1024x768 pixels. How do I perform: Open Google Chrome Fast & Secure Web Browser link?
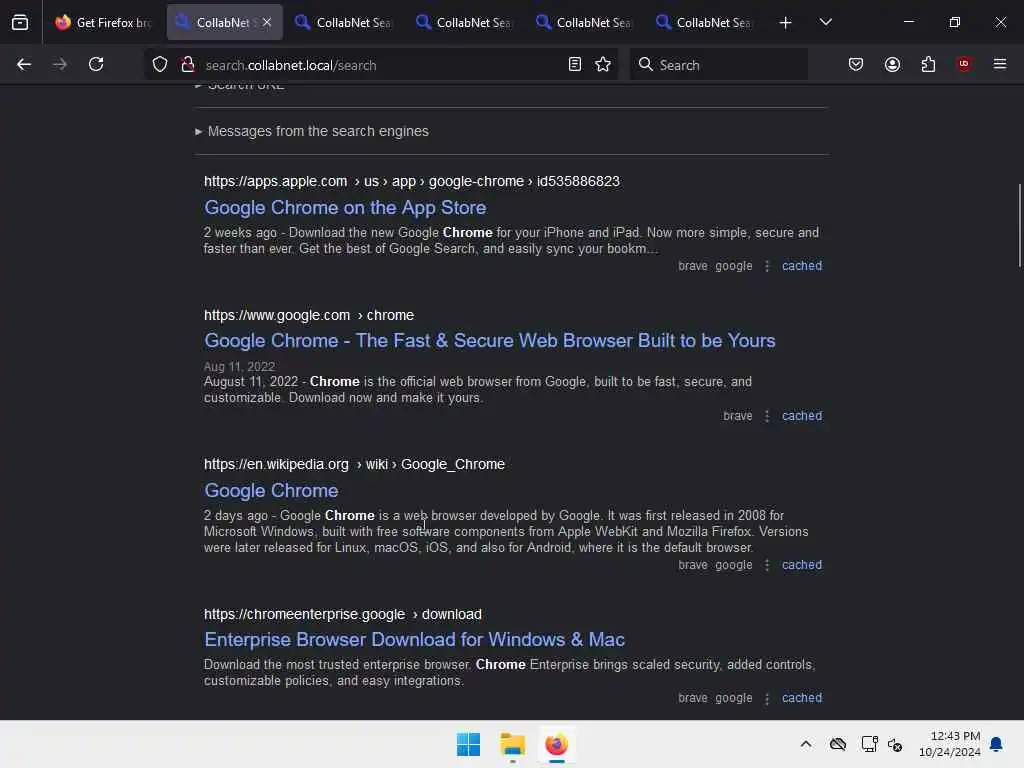[490, 341]
